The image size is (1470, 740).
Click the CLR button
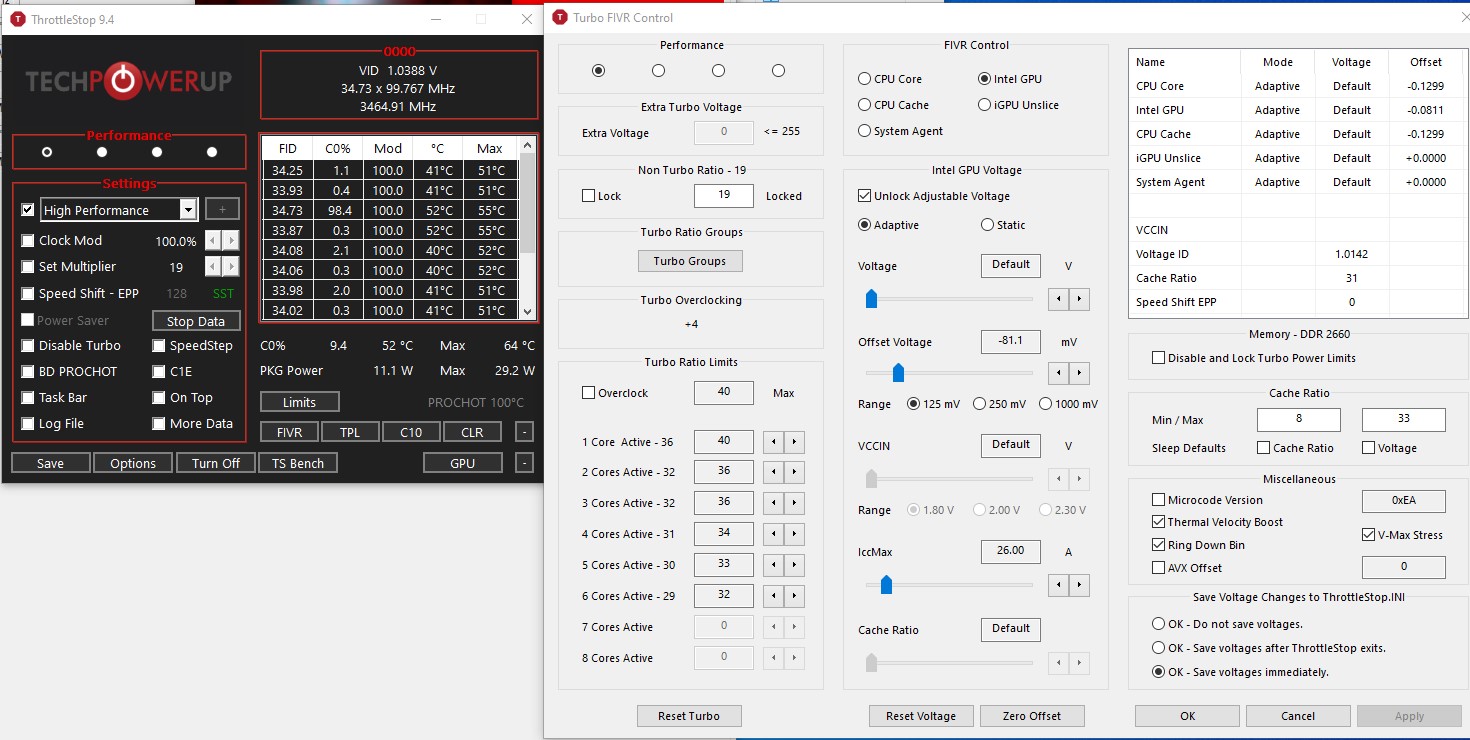[472, 432]
